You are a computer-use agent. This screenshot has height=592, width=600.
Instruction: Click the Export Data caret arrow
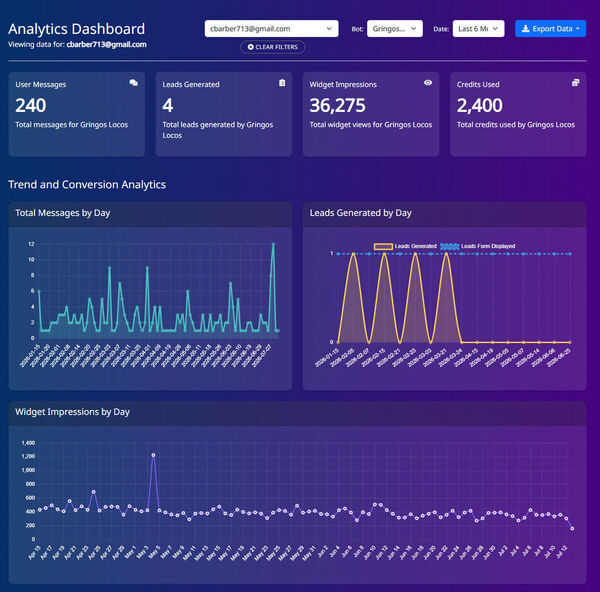coord(577,29)
